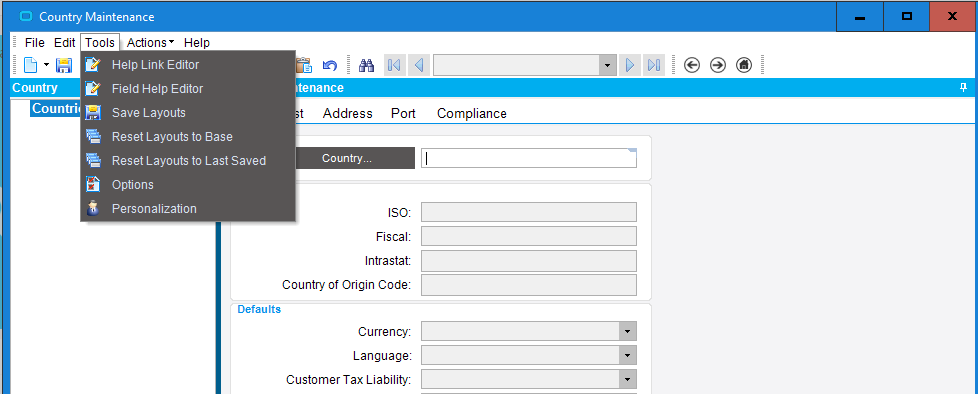Click the Forward circular arrow icon

718,65
